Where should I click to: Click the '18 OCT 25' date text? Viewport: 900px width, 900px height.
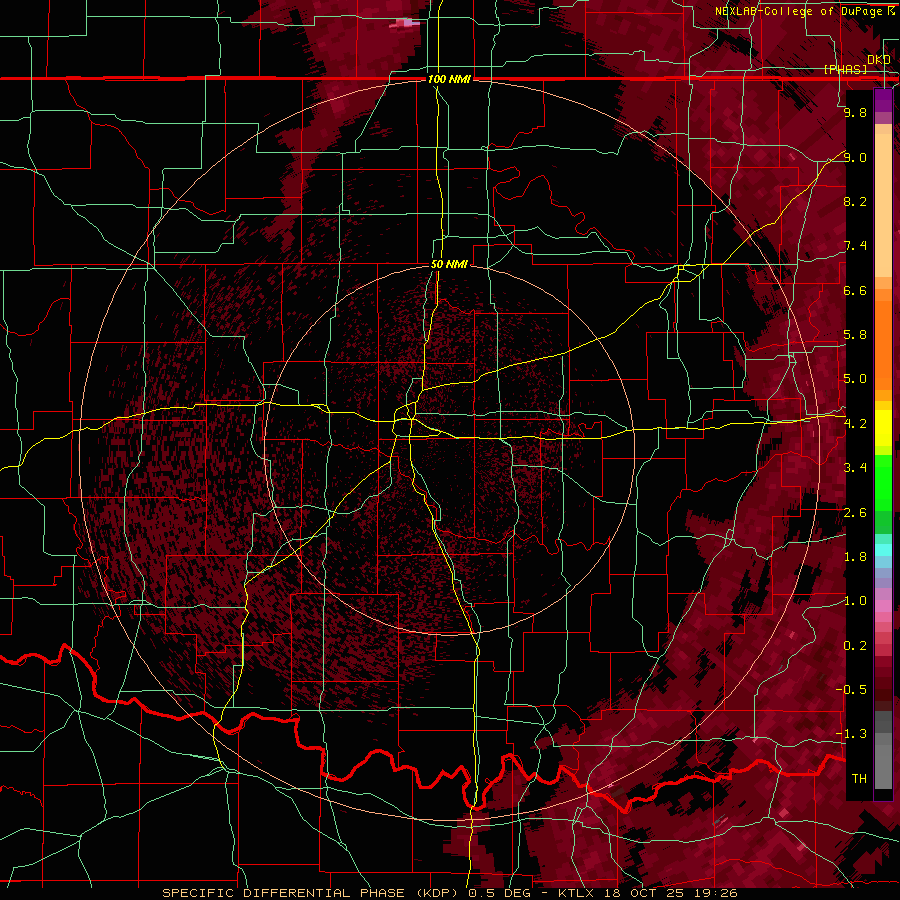tap(646, 893)
